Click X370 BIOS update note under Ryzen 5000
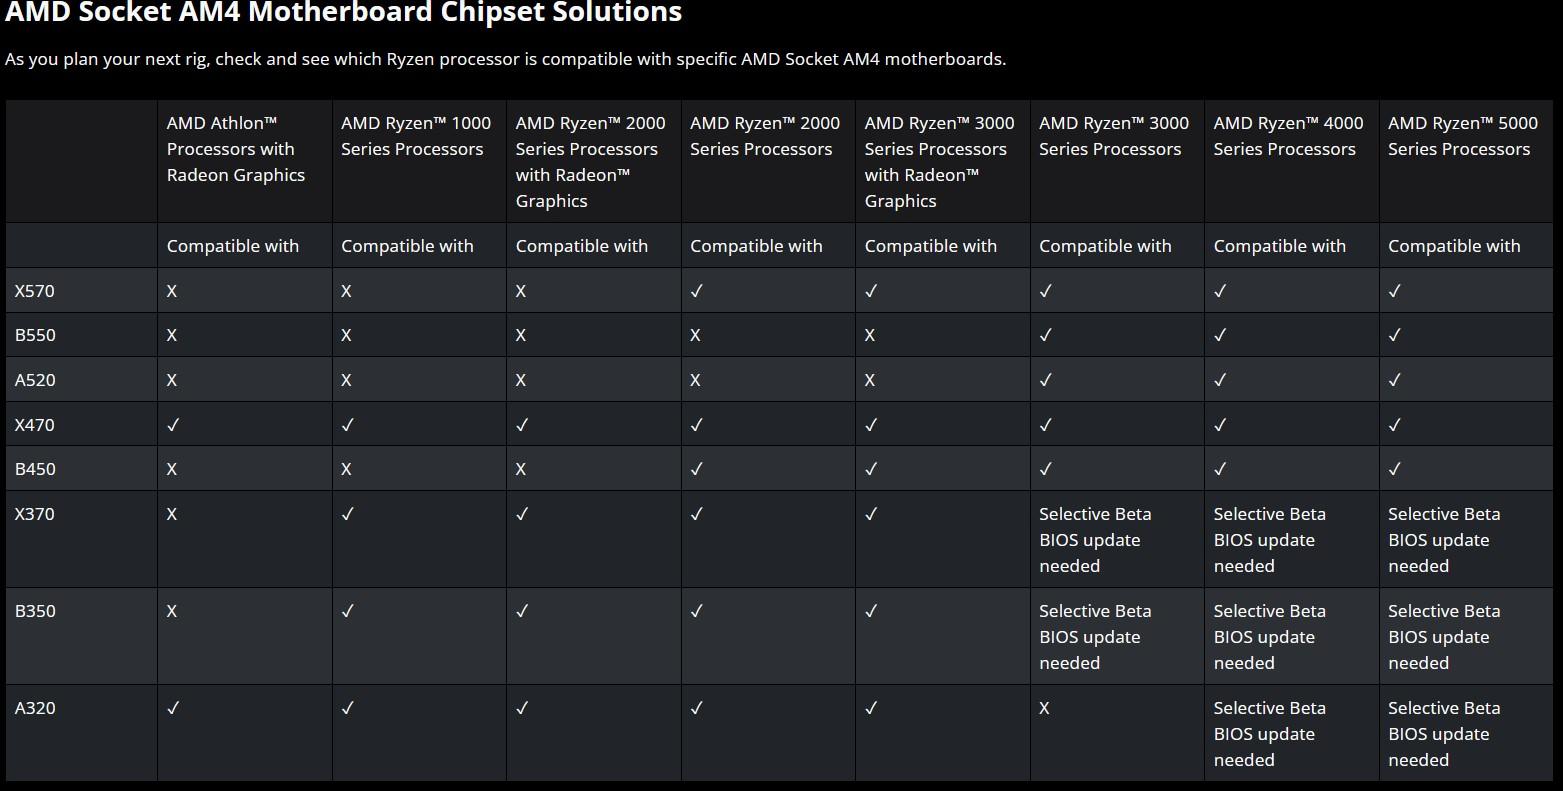Screen dimensions: 1563x791 pos(1444,540)
